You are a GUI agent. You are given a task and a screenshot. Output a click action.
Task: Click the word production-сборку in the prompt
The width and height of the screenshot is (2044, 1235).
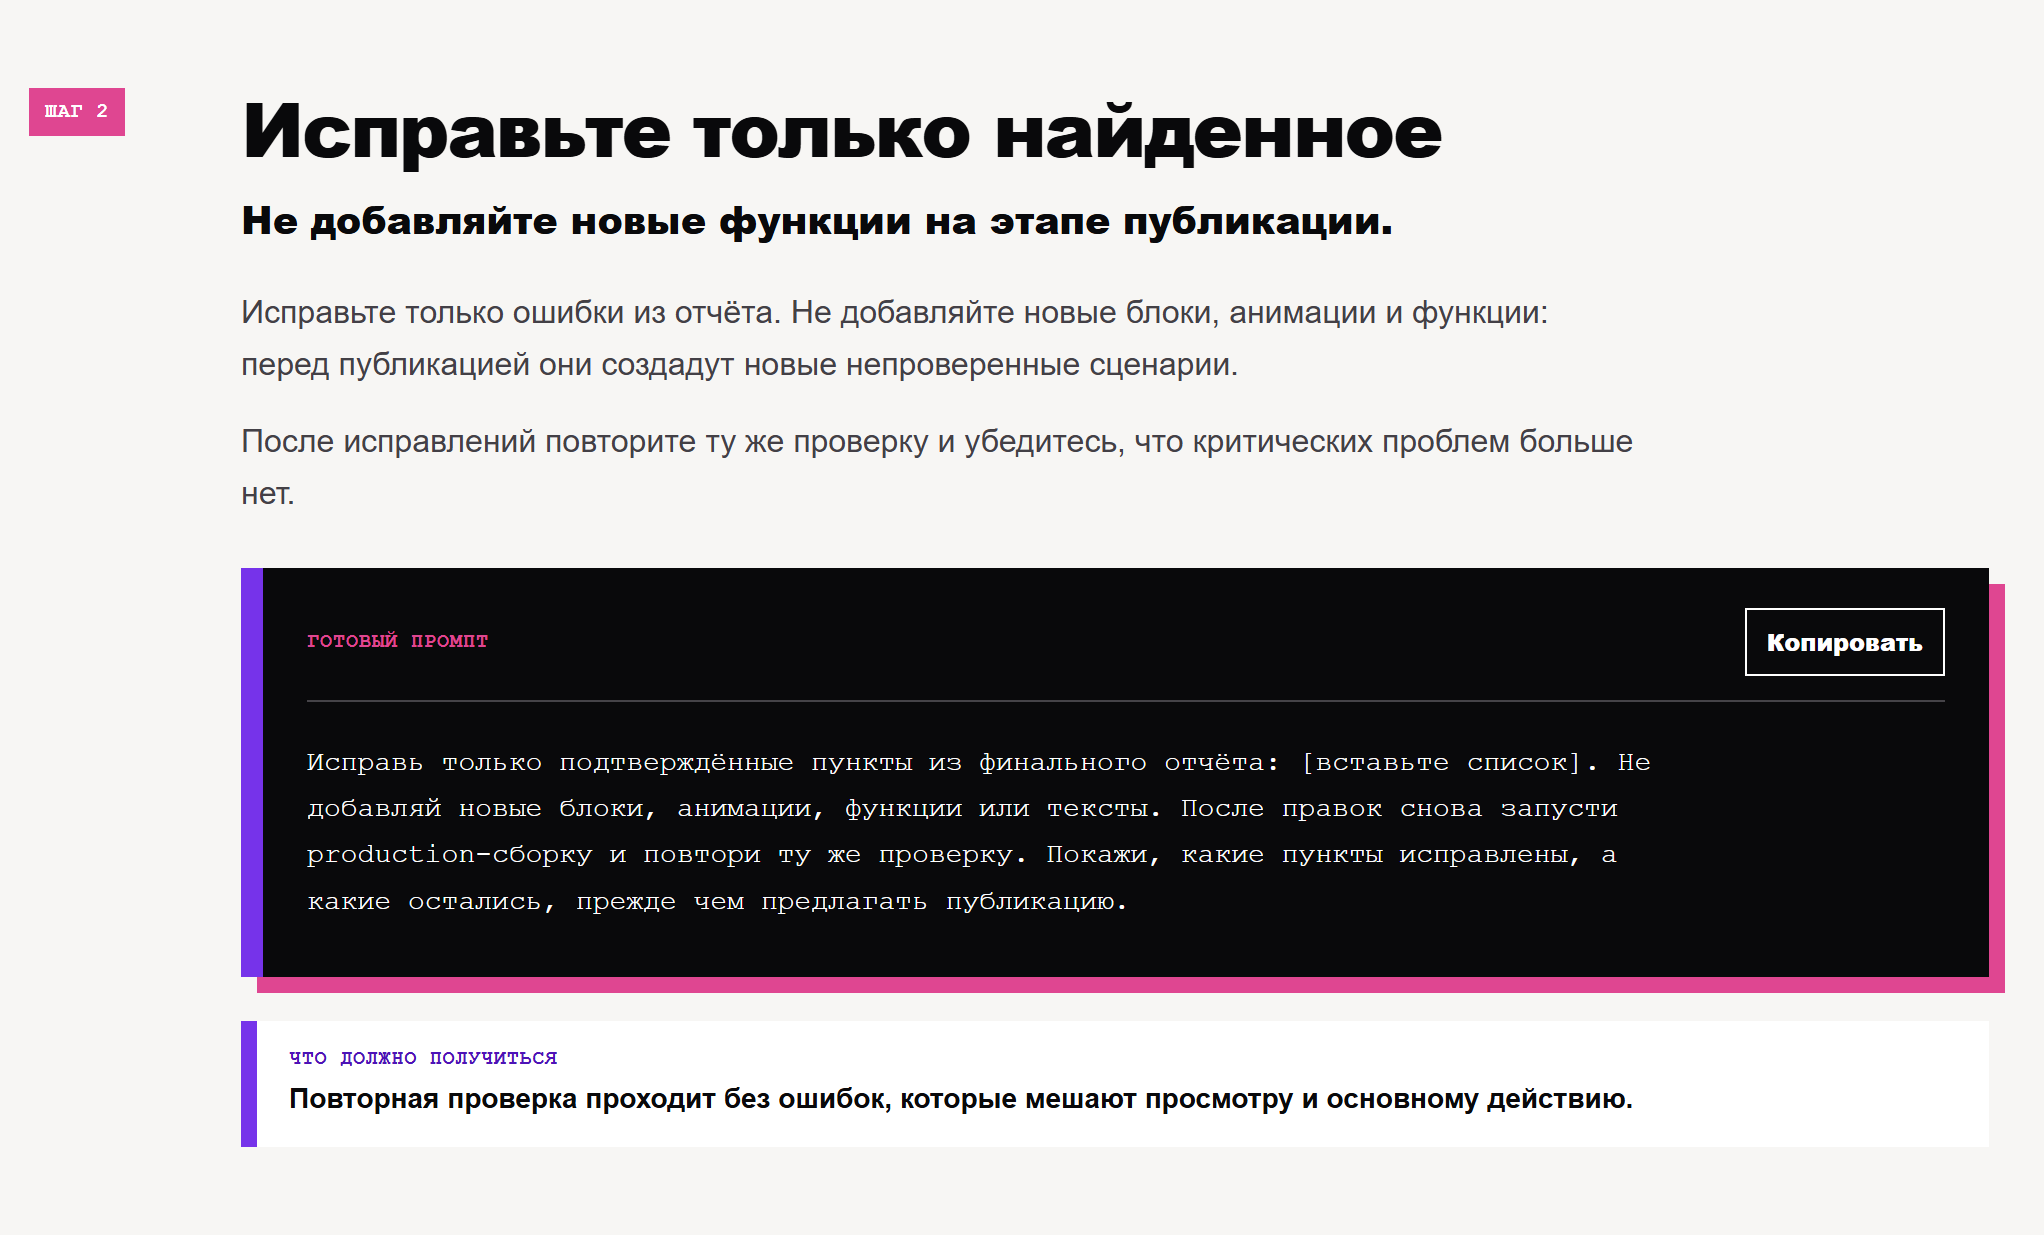coord(450,855)
